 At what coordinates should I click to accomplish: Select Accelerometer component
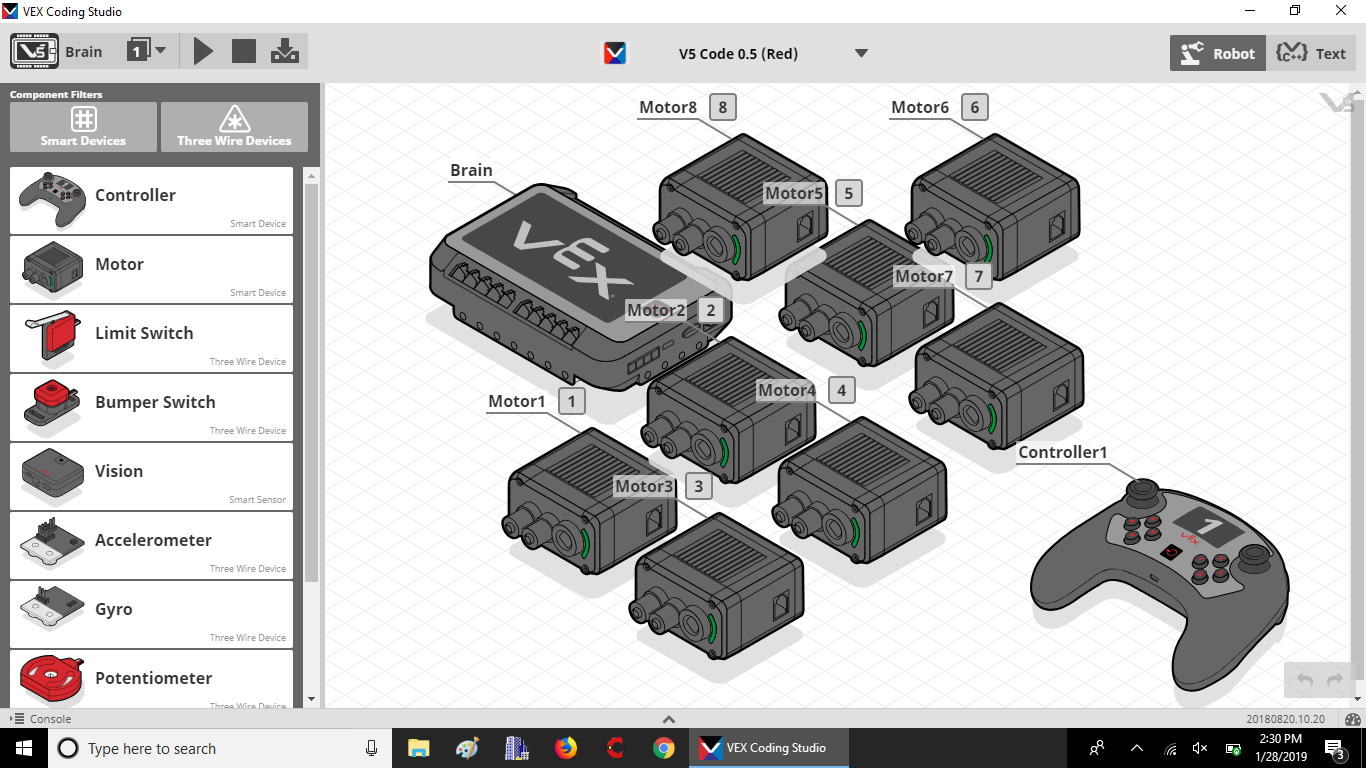151,545
